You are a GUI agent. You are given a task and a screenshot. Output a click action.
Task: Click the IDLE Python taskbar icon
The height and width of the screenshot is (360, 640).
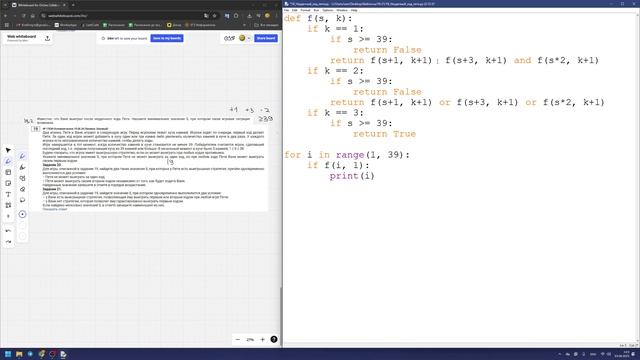[64, 354]
